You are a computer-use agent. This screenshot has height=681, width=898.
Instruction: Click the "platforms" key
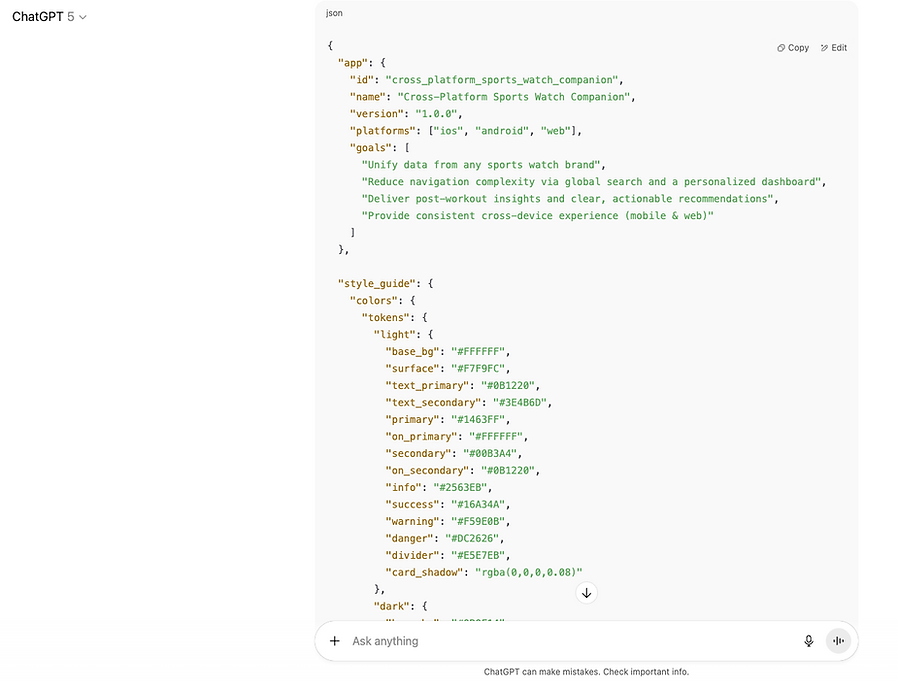[x=382, y=131]
